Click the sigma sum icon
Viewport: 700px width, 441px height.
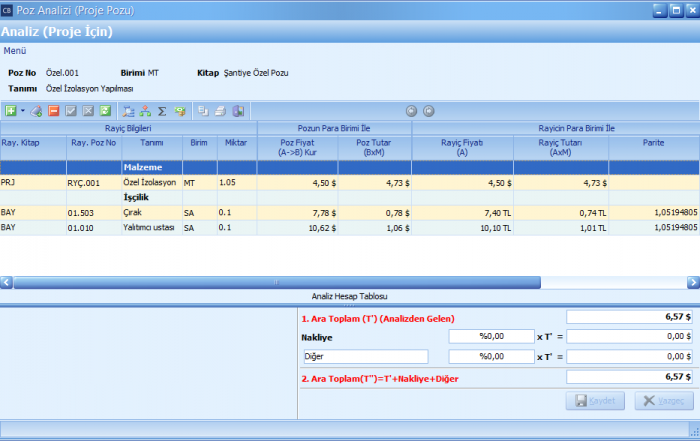click(x=162, y=111)
